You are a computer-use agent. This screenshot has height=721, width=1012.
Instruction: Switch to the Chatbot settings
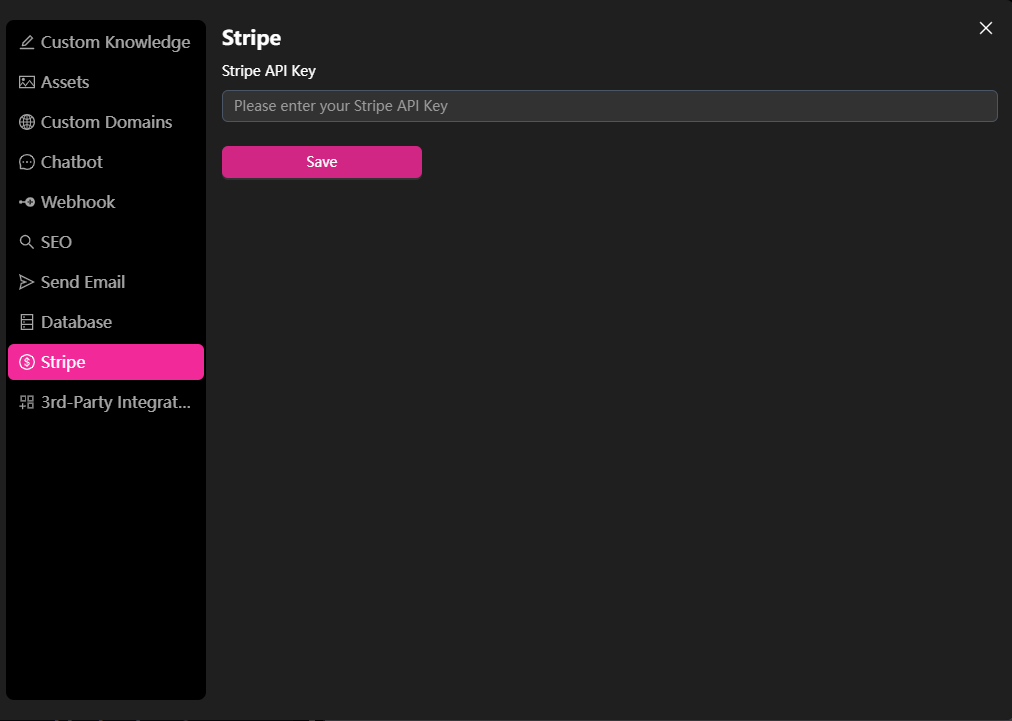72,162
